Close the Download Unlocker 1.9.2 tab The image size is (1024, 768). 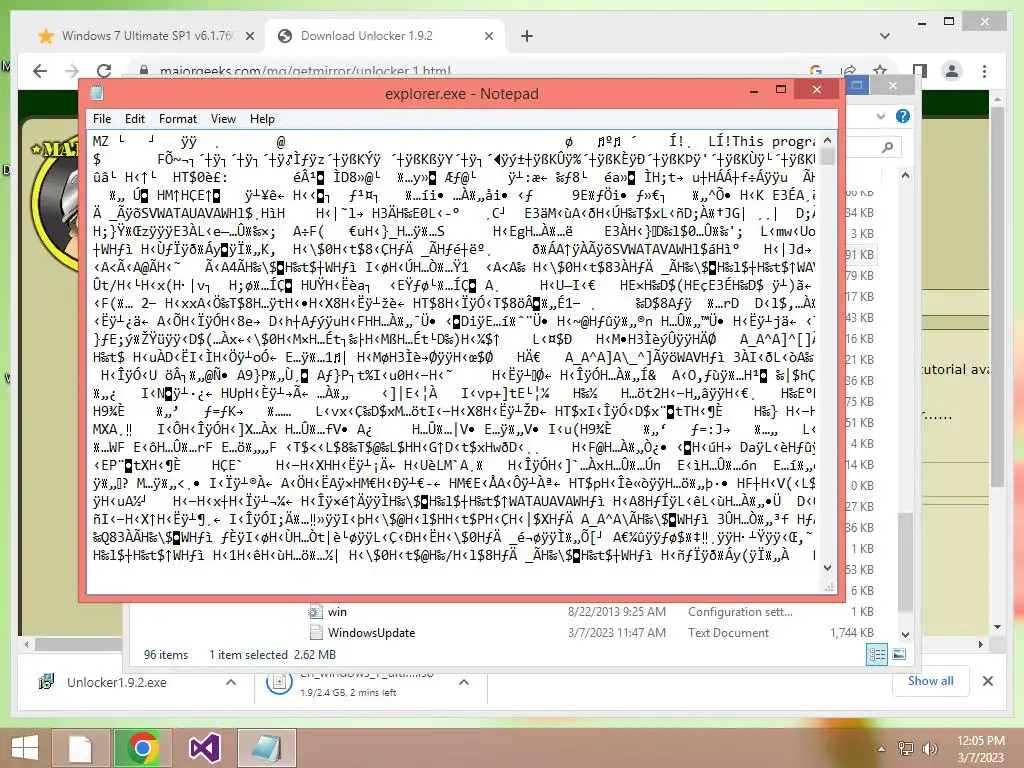[488, 37]
